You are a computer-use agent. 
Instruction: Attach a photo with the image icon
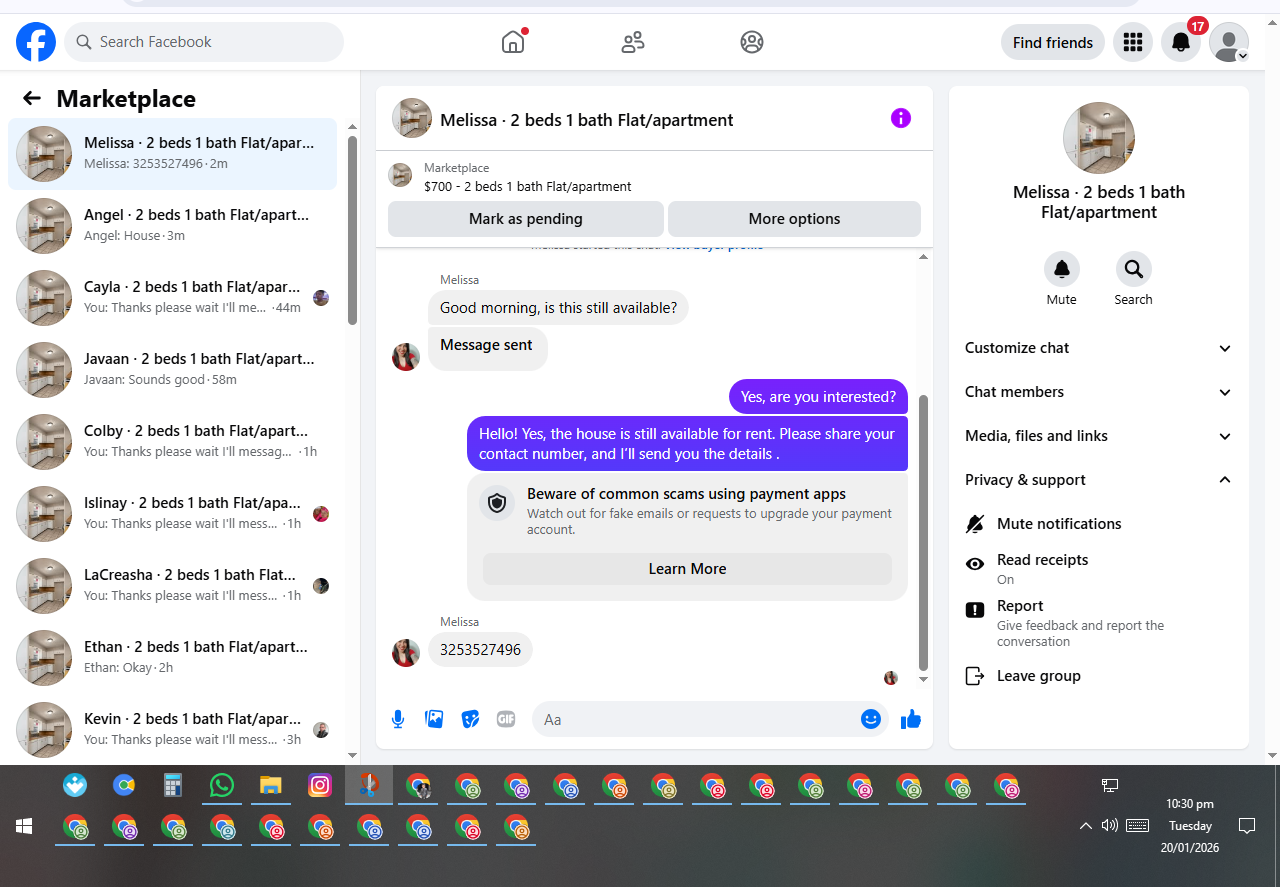(x=434, y=719)
